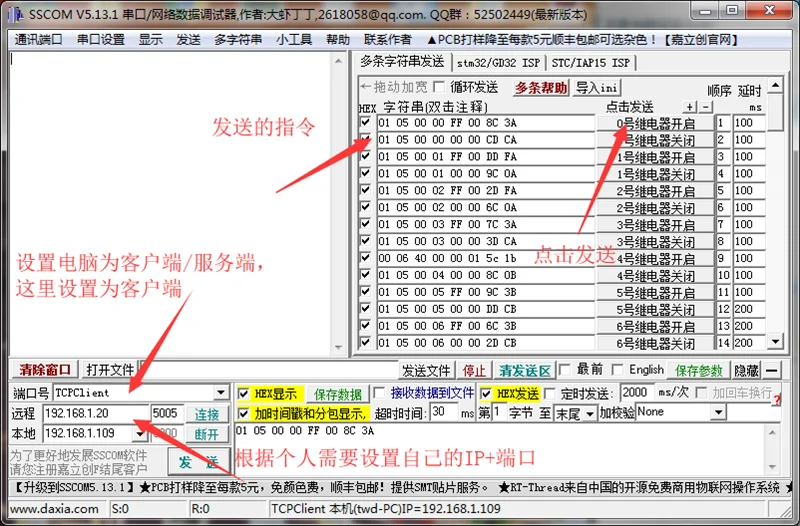Click 保存参数 button

pos(698,370)
